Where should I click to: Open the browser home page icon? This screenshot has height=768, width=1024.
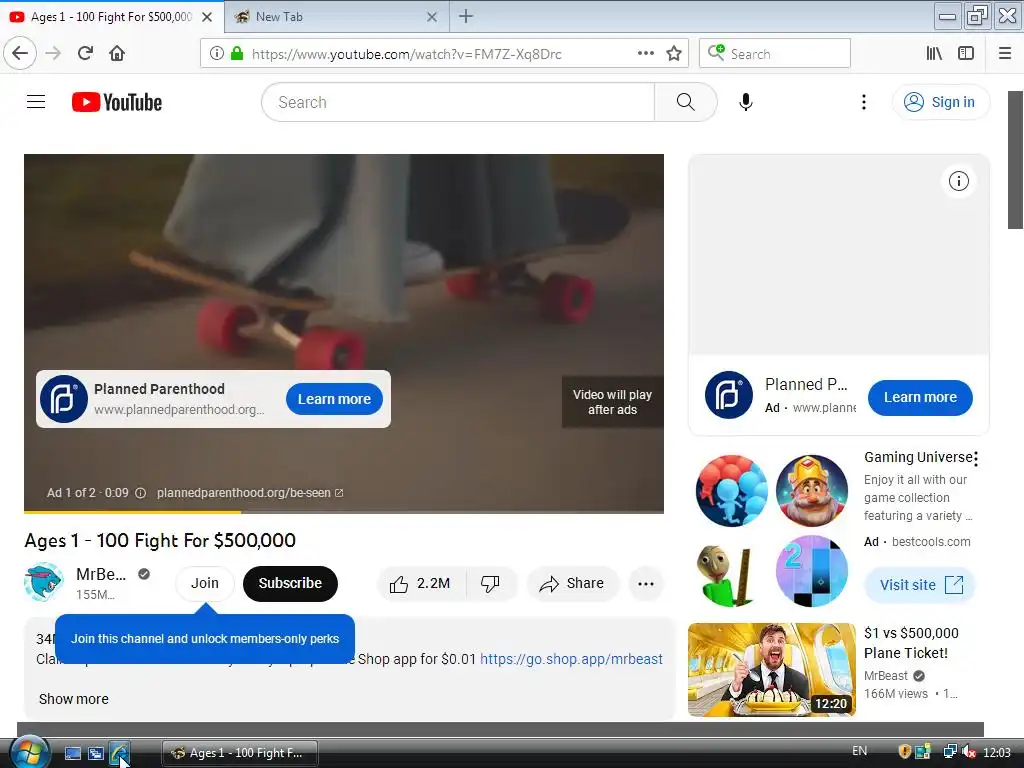point(117,53)
